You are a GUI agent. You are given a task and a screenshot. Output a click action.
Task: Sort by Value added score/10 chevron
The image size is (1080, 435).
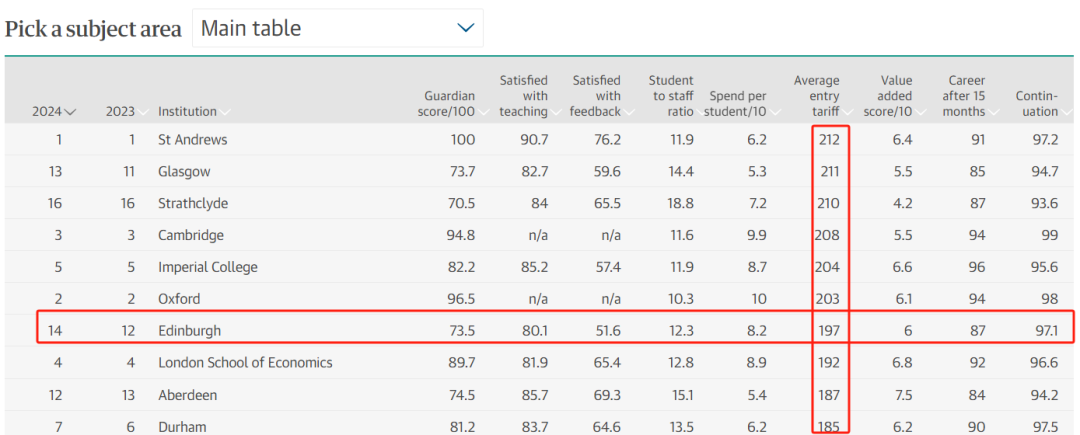click(x=920, y=112)
